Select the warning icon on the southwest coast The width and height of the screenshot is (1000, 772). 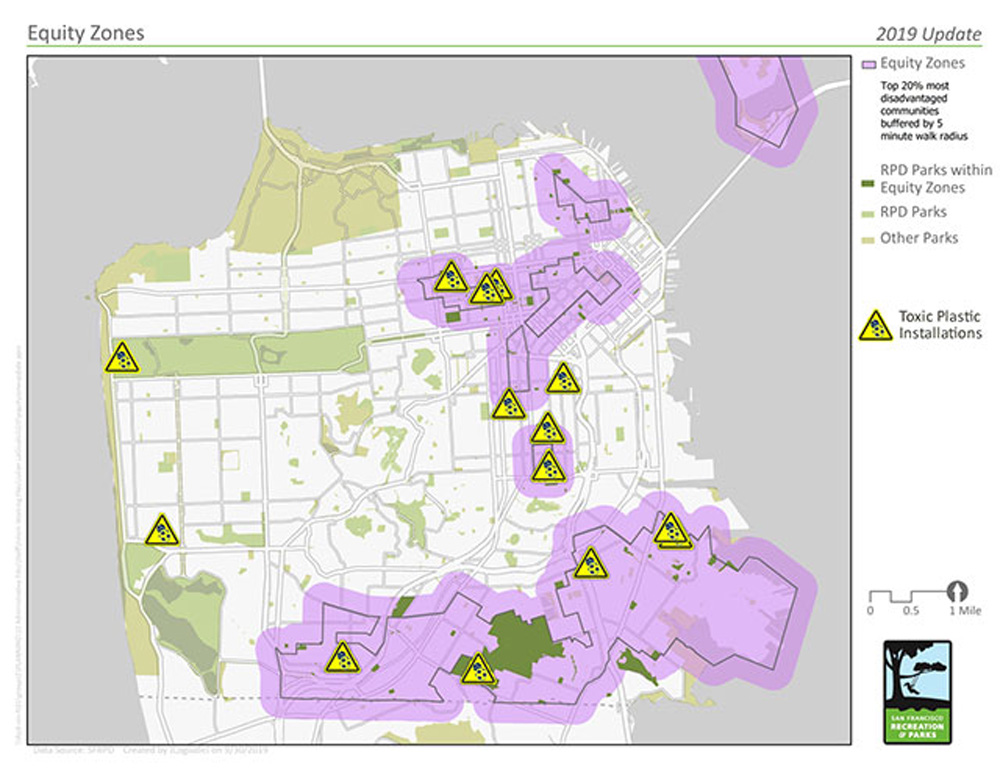pyautogui.click(x=161, y=530)
